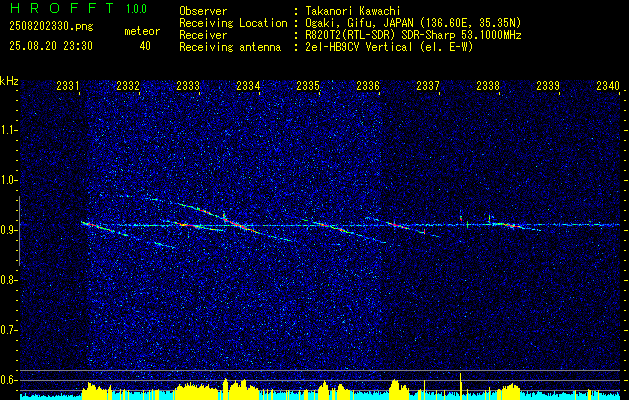Click the 2336 time marker
Image resolution: width=629 pixels, height=400 pixels.
coord(368,86)
